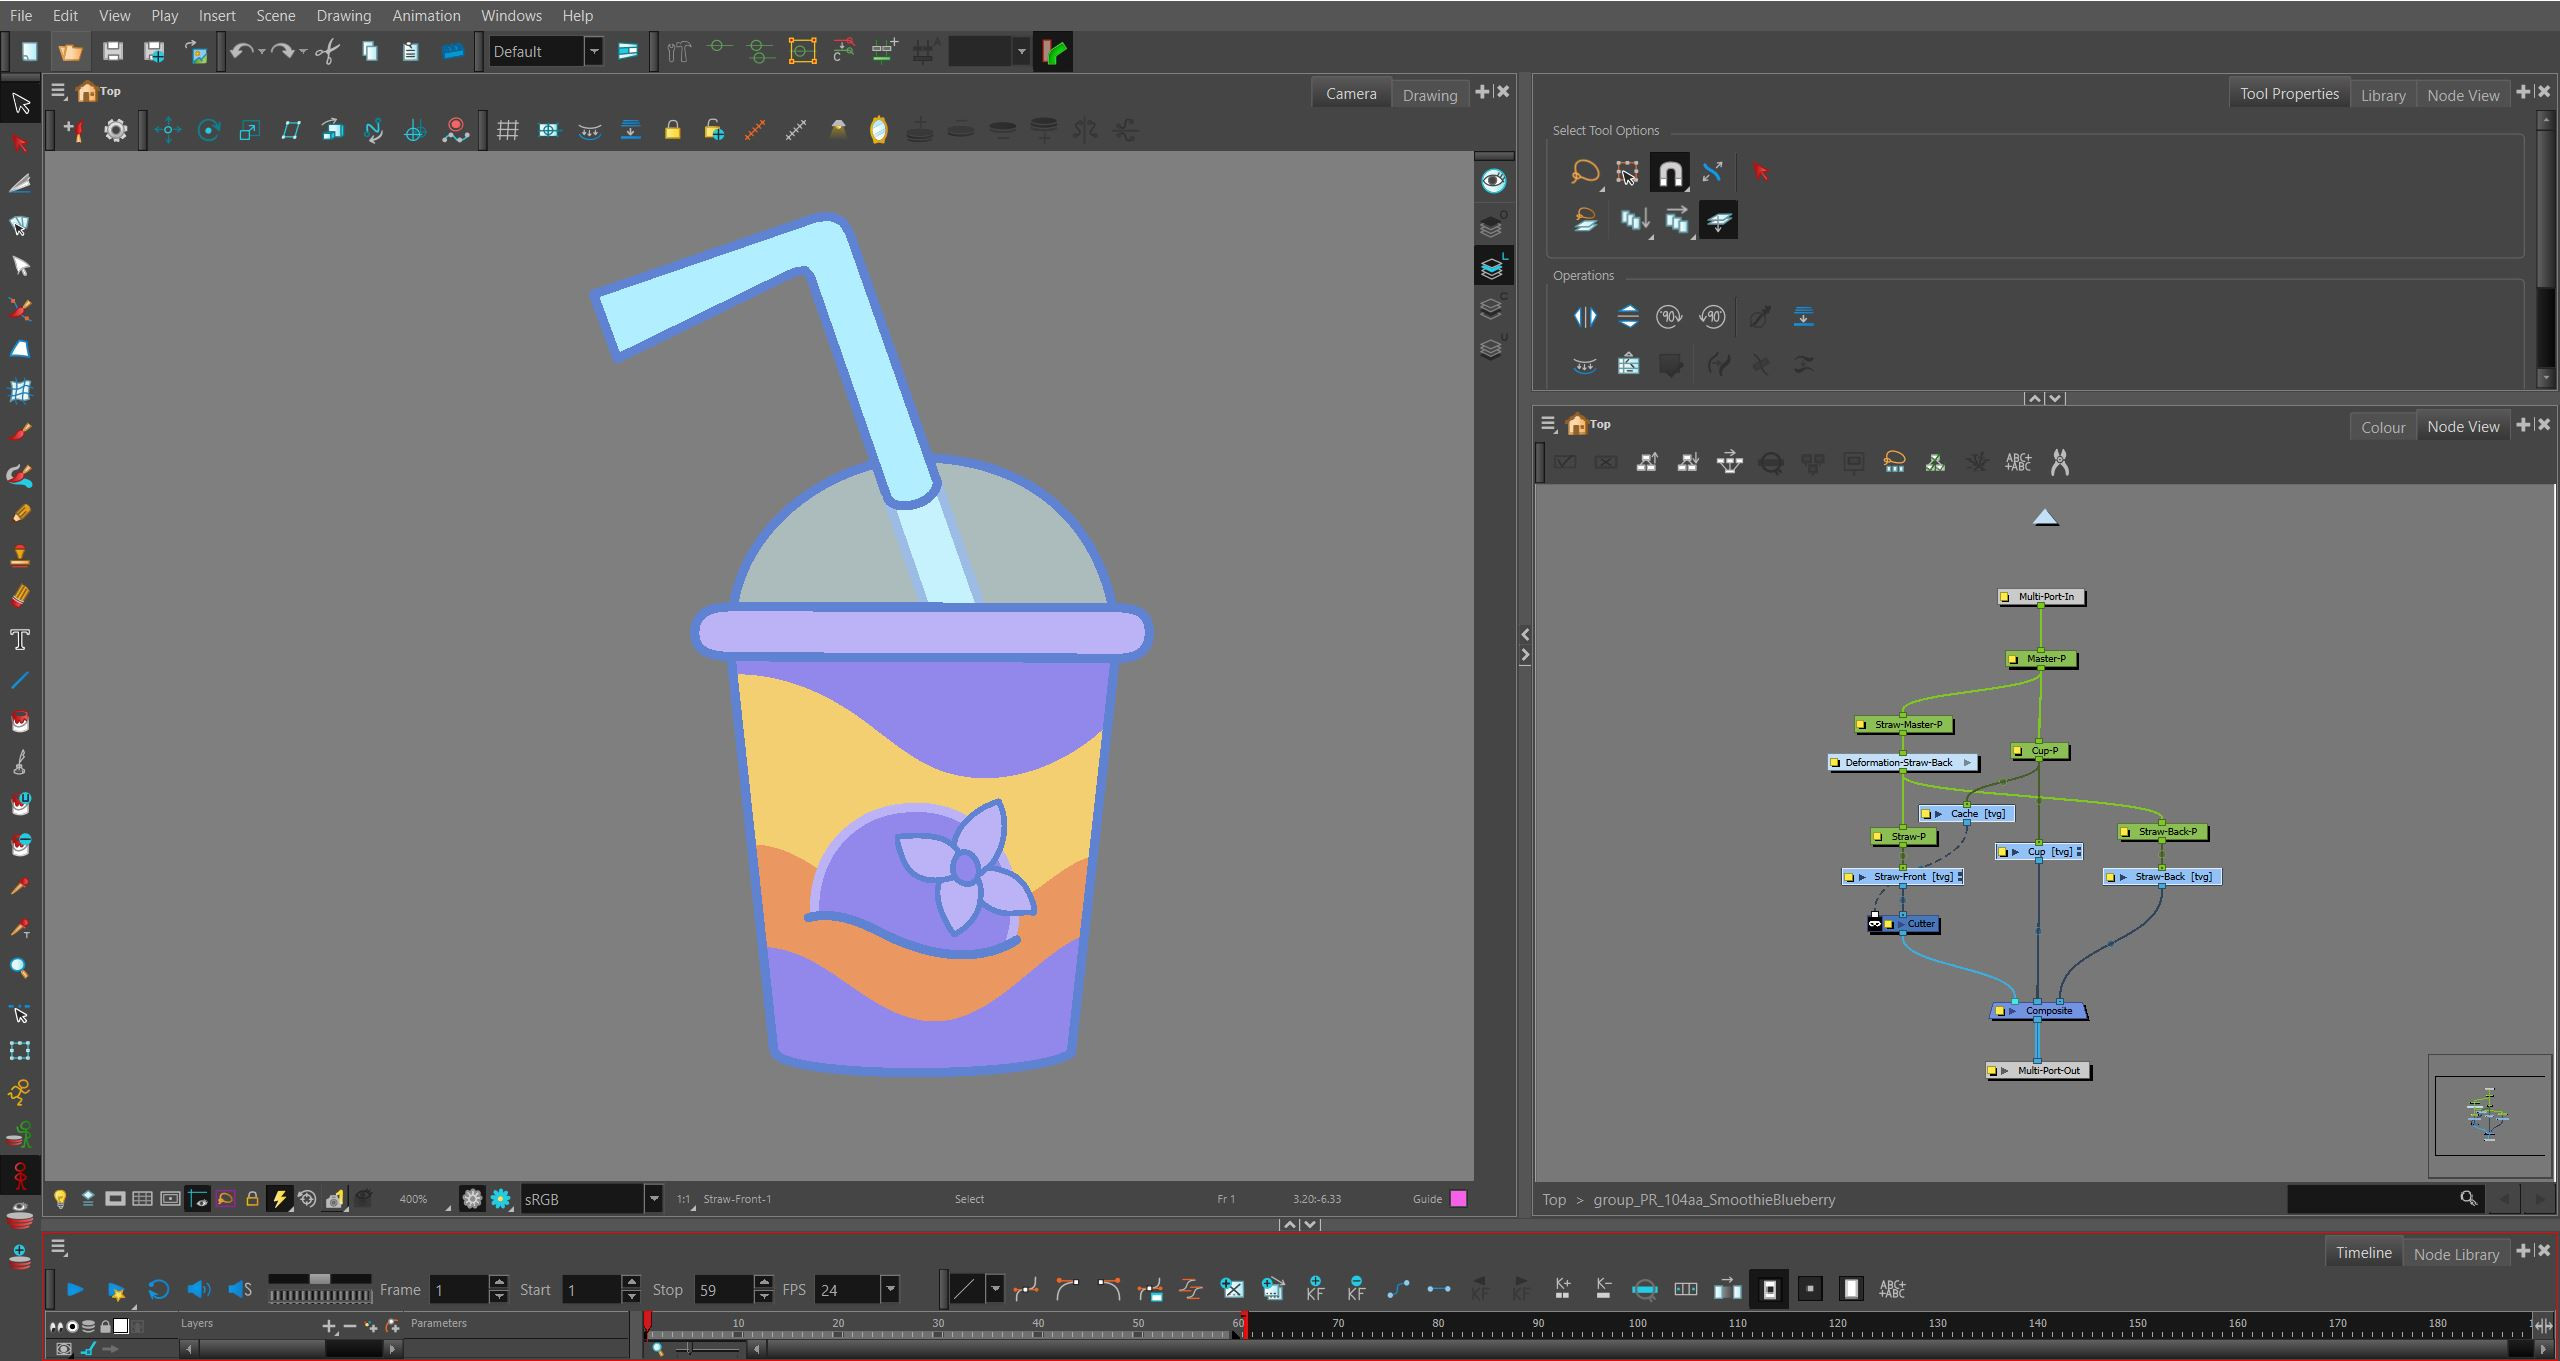Select the Lasso selection mode icon
The image size is (2560, 1361).
tap(1585, 173)
